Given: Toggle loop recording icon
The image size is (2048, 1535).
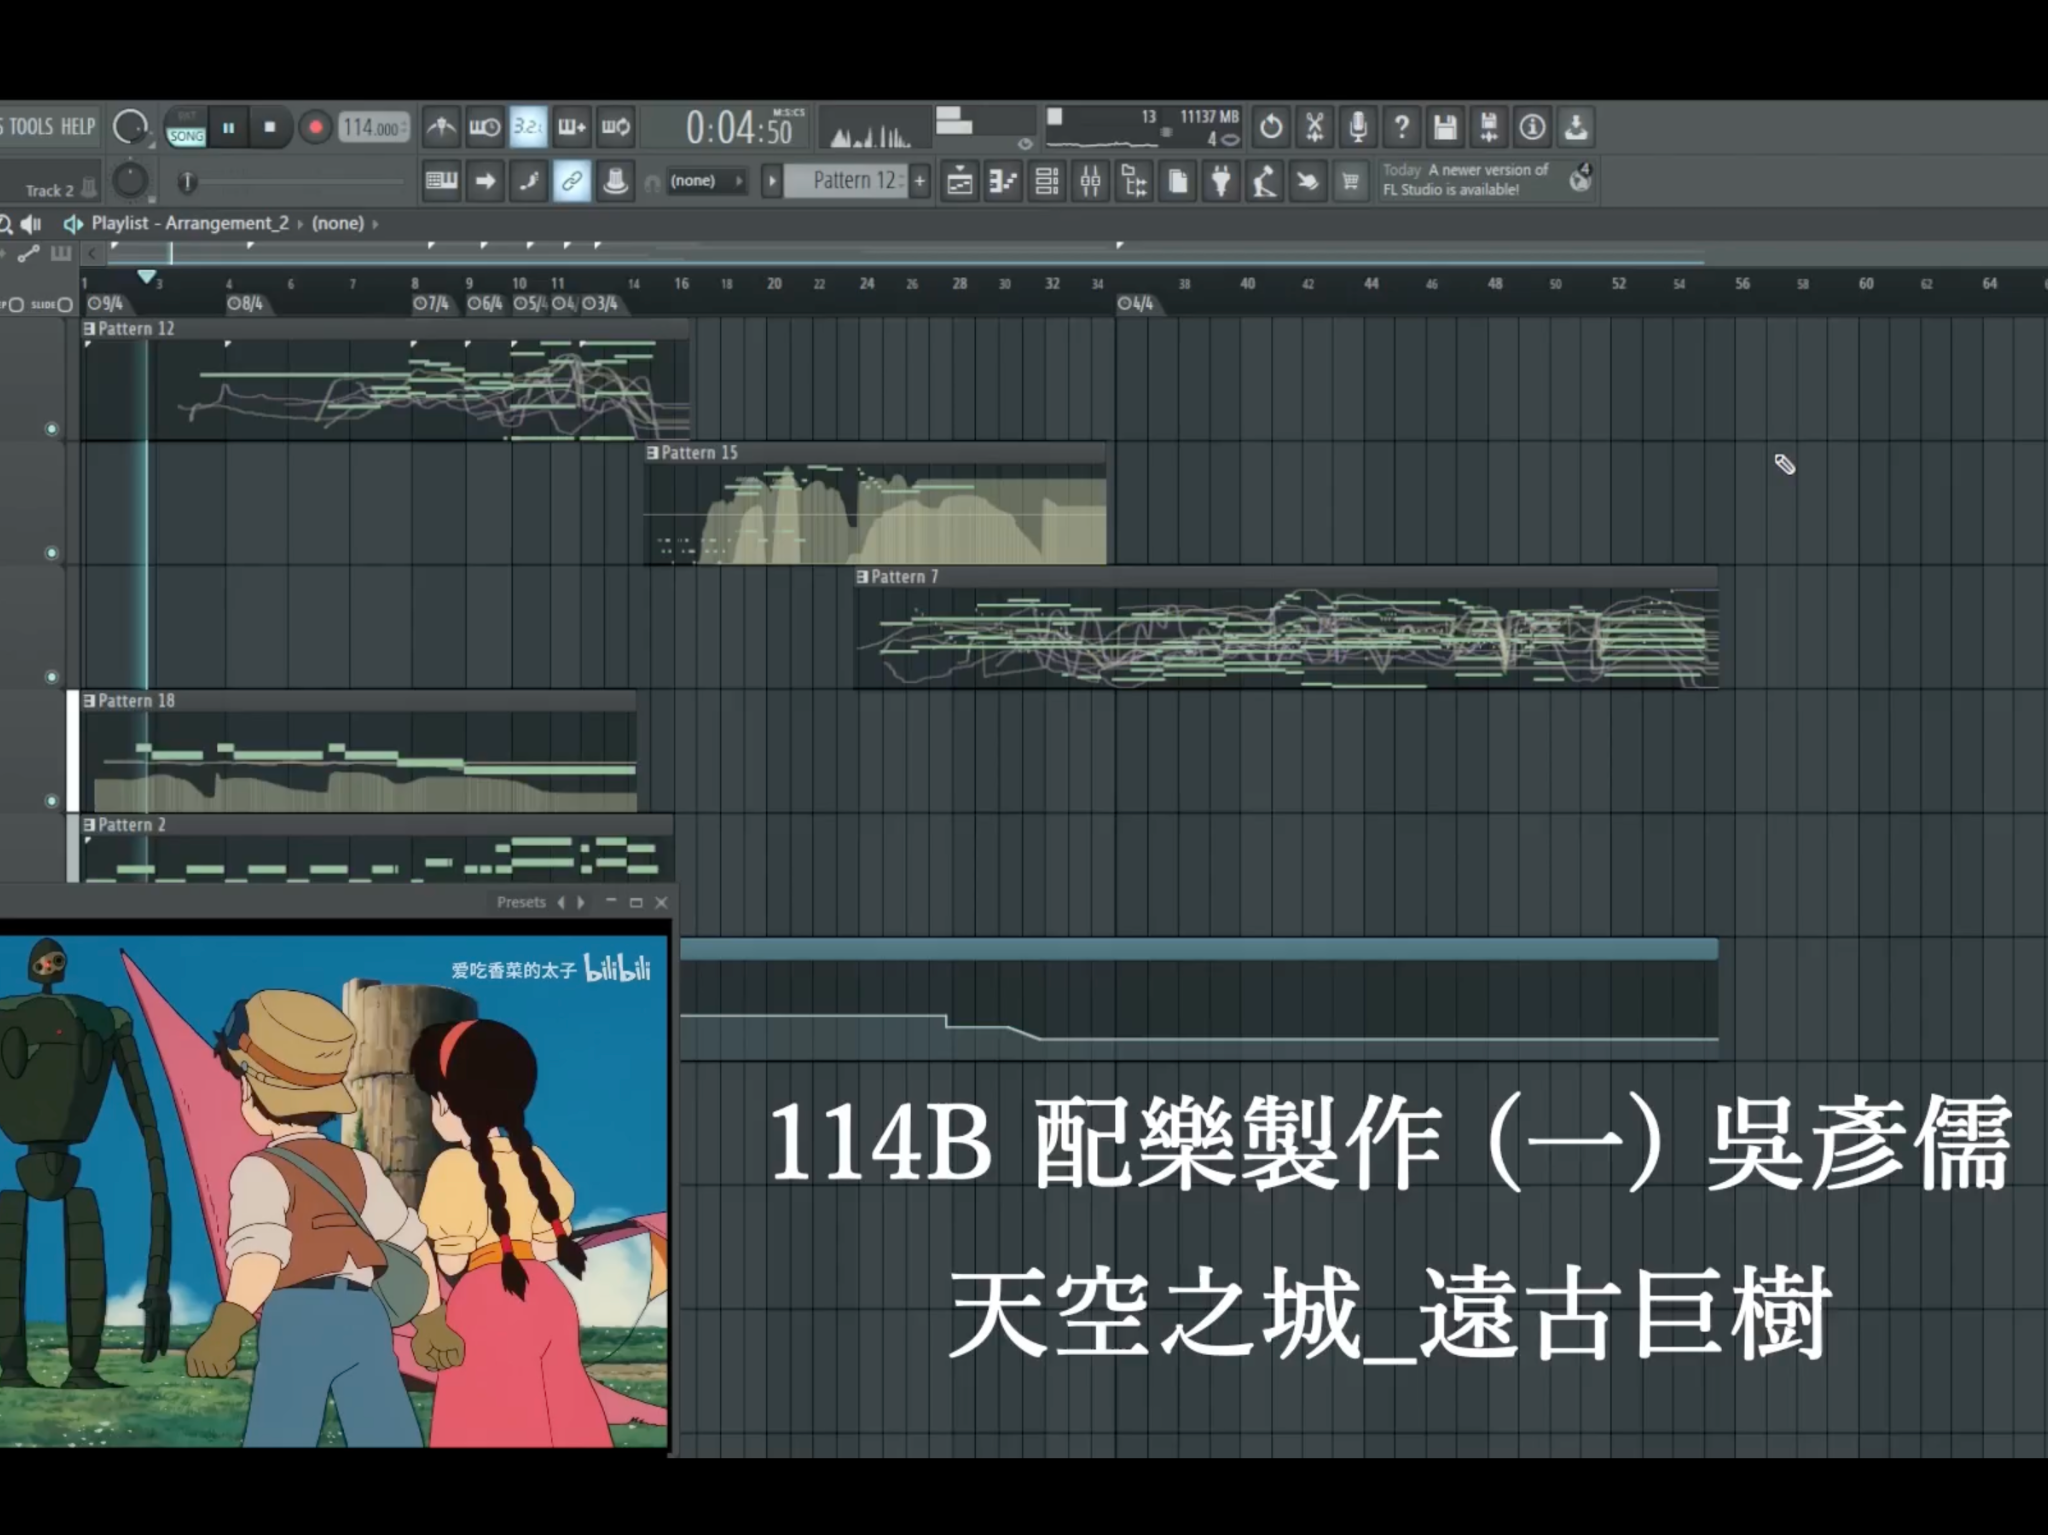Looking at the screenshot, I should (616, 127).
